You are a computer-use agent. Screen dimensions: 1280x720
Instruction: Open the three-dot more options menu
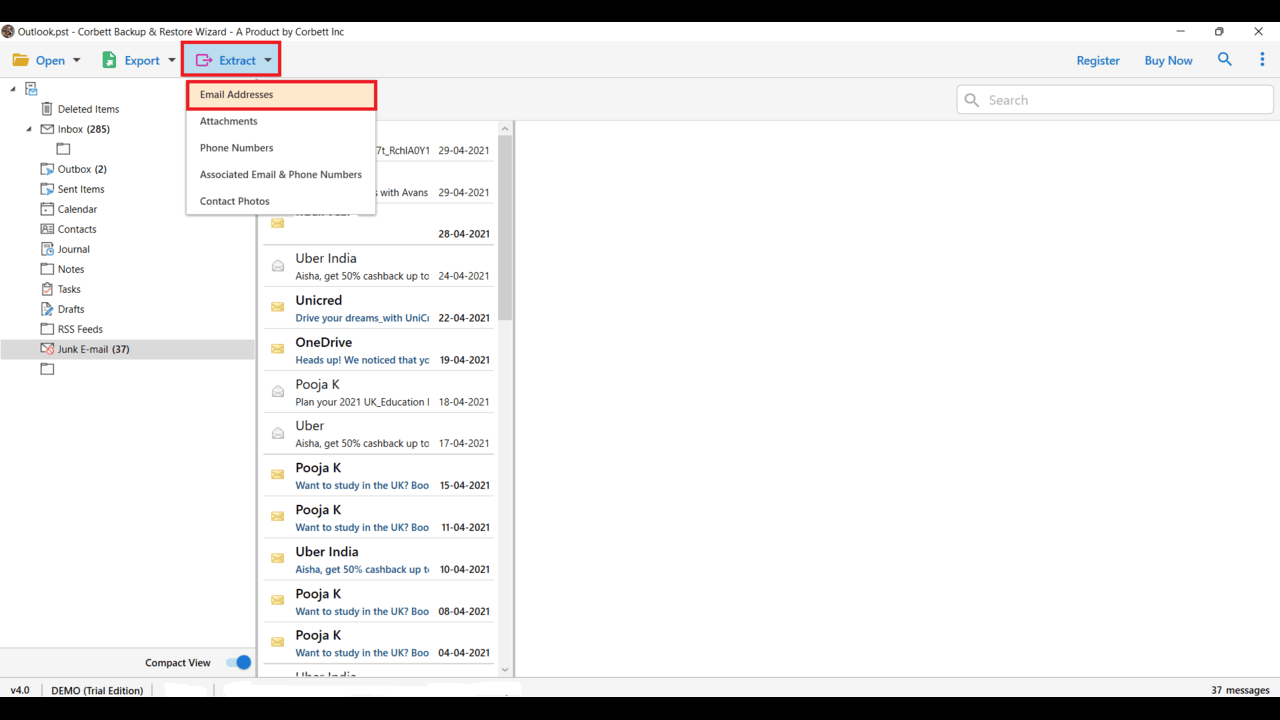point(1262,60)
